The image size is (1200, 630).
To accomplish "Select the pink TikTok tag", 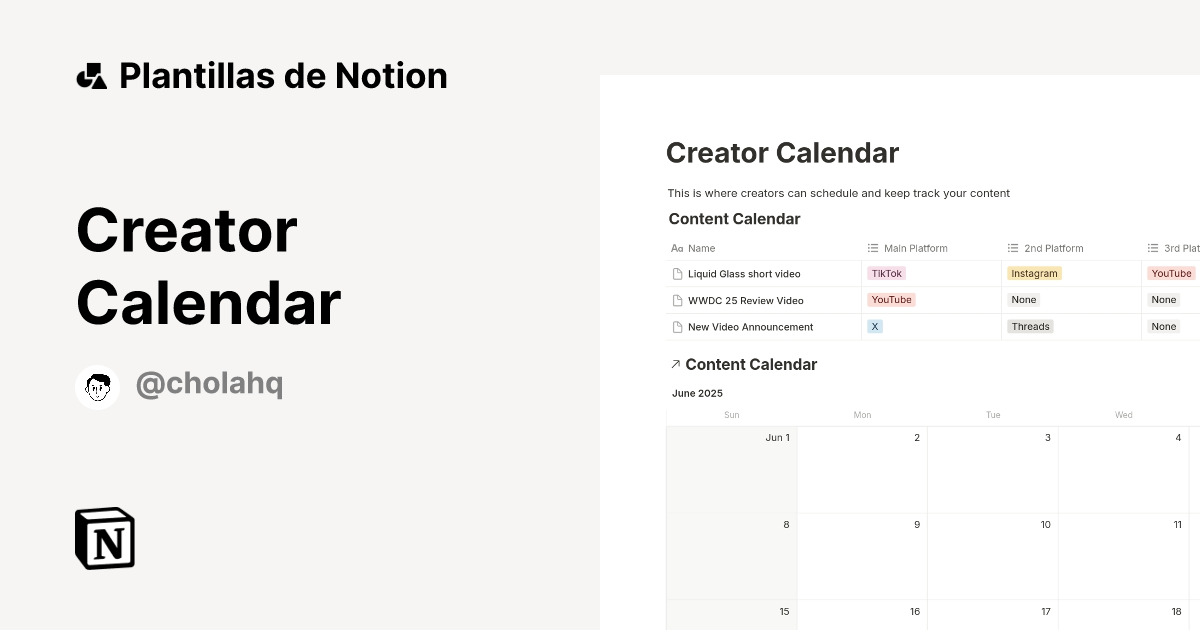I will [886, 273].
